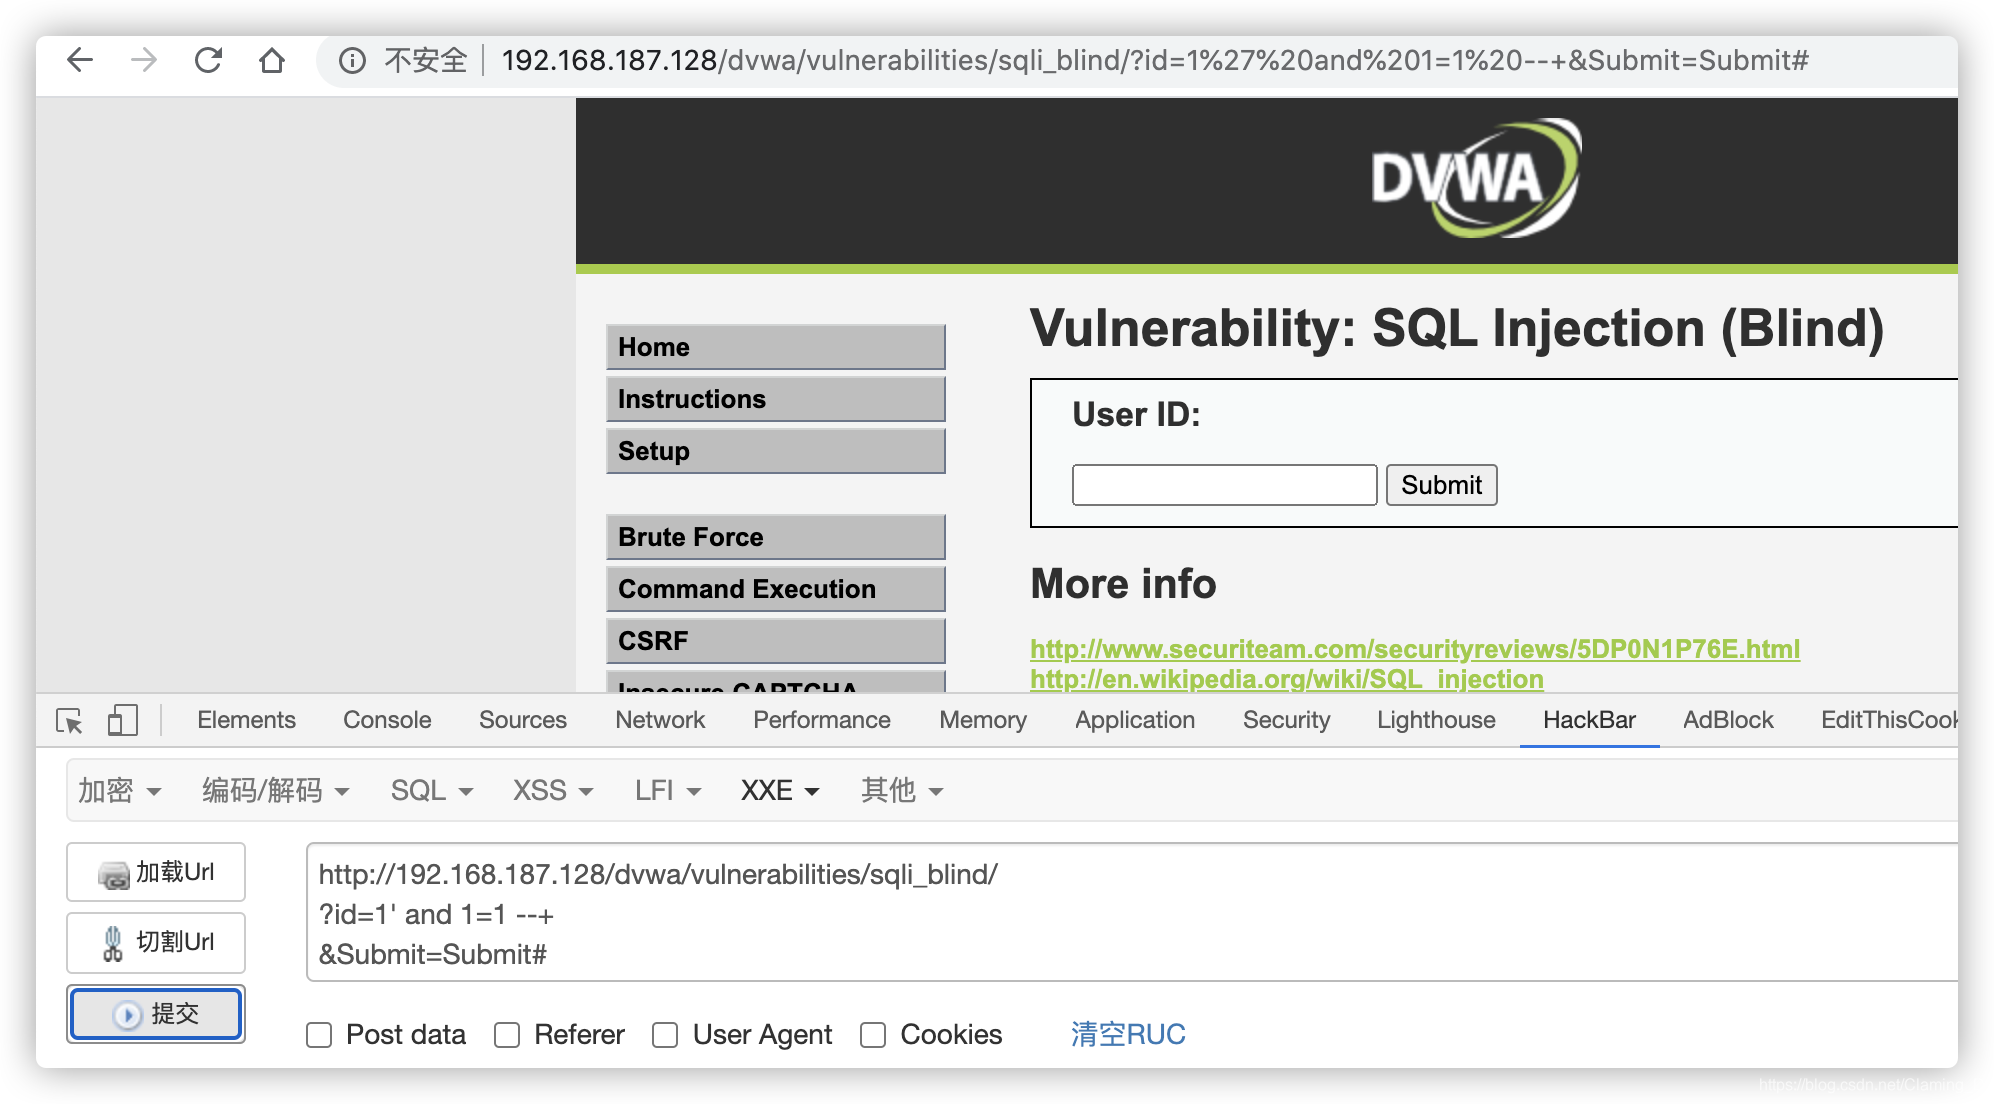1994x1104 pixels.
Task: Click the securiteam.com reference link
Action: pyautogui.click(x=1416, y=647)
